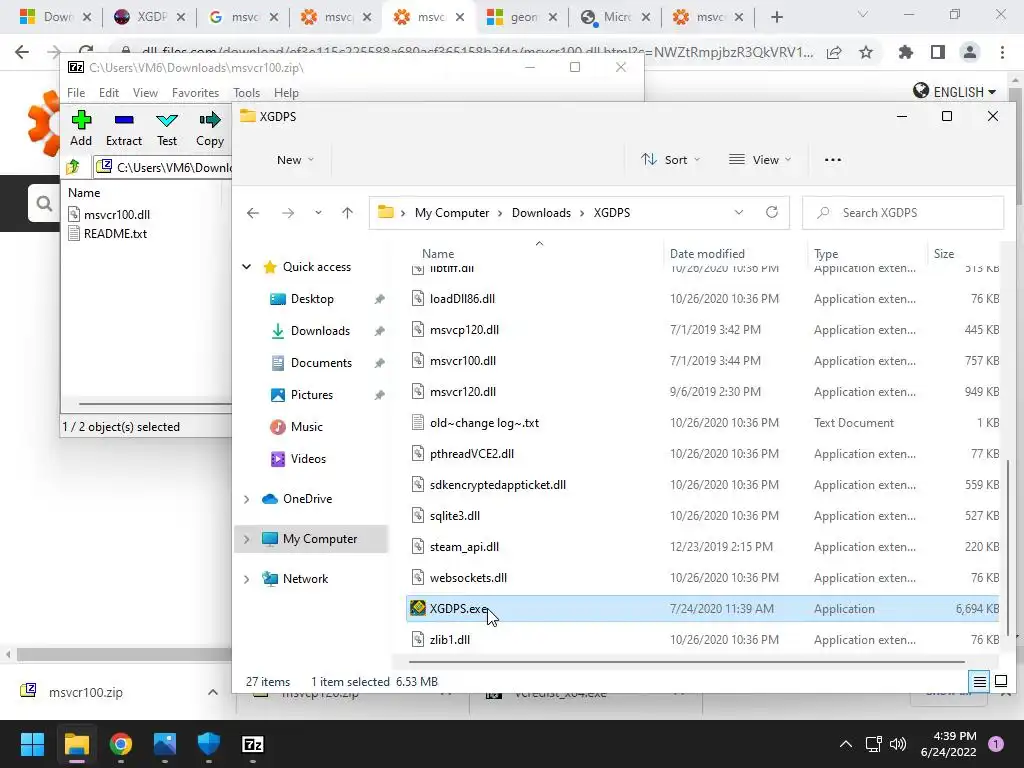The image size is (1024, 768).
Task: Bookmark this page star icon
Action: tap(866, 52)
